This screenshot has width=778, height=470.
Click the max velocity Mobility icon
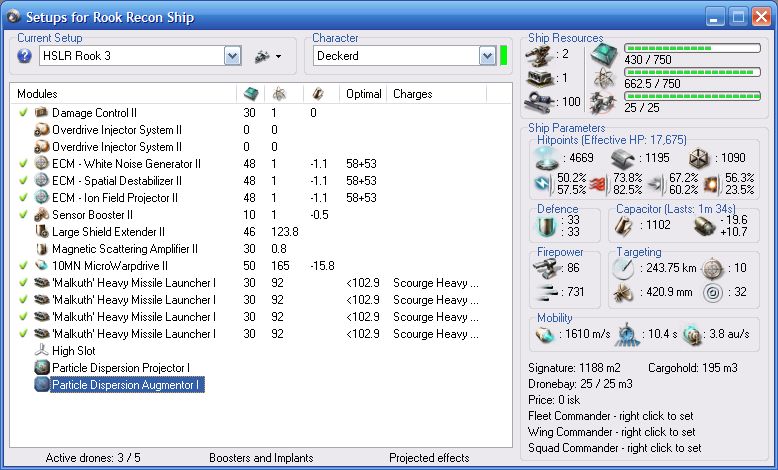pyautogui.click(x=545, y=335)
